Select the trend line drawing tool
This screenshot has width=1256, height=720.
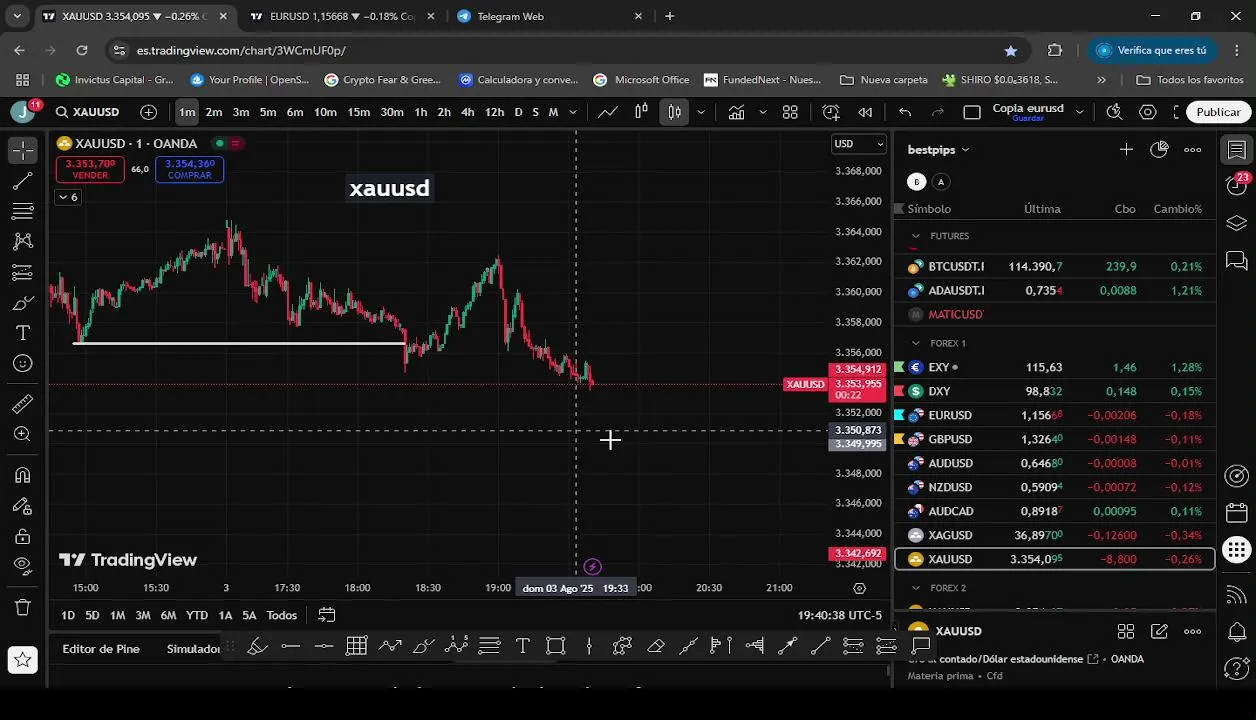pyautogui.click(x=23, y=181)
